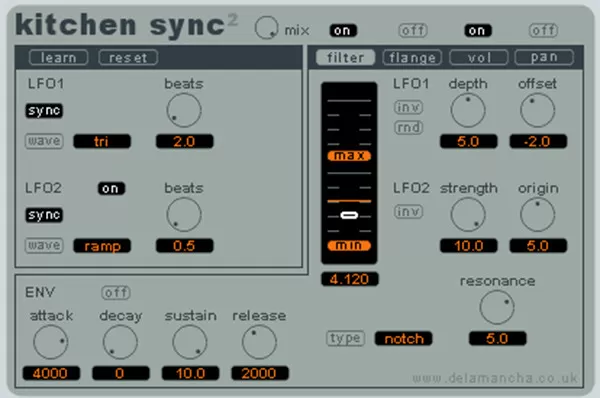Click the LFO1 'tri' waveform display
The height and width of the screenshot is (398, 600).
click(102, 141)
